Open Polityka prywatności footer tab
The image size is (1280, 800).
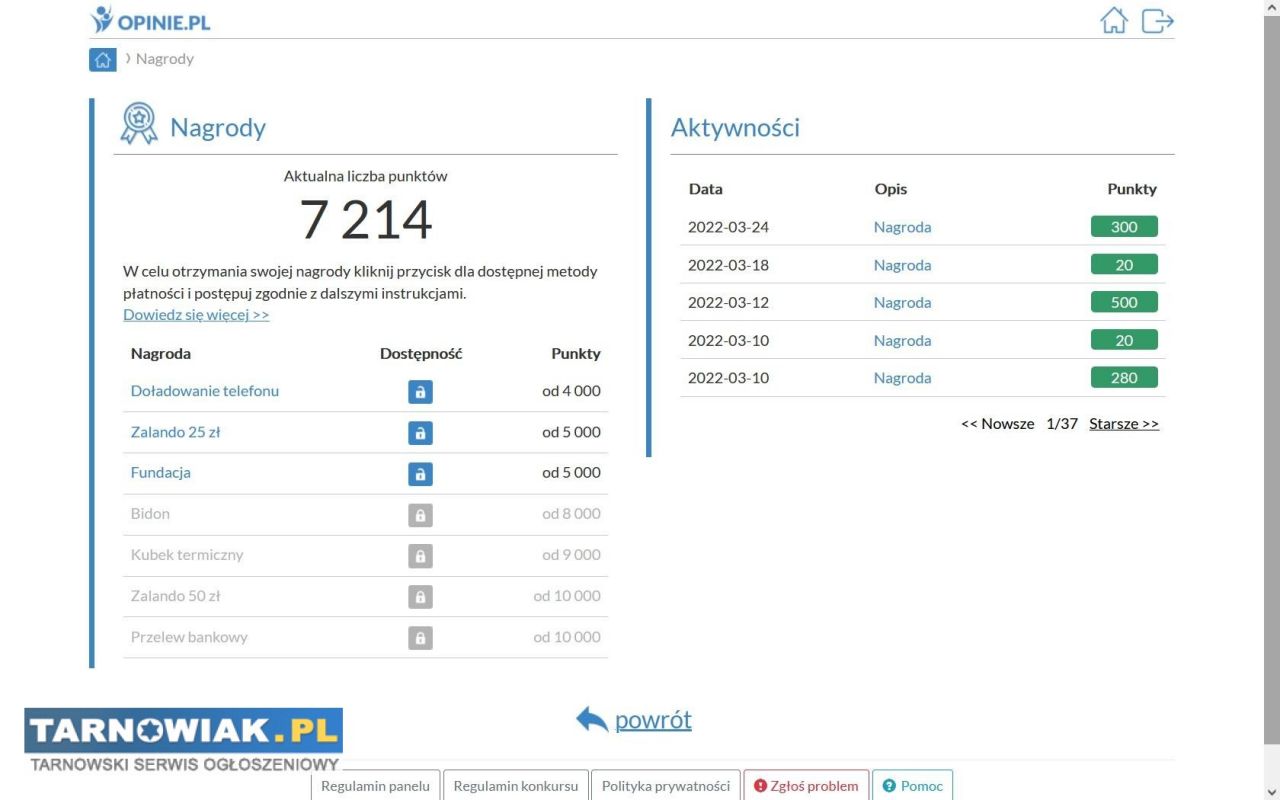[666, 786]
